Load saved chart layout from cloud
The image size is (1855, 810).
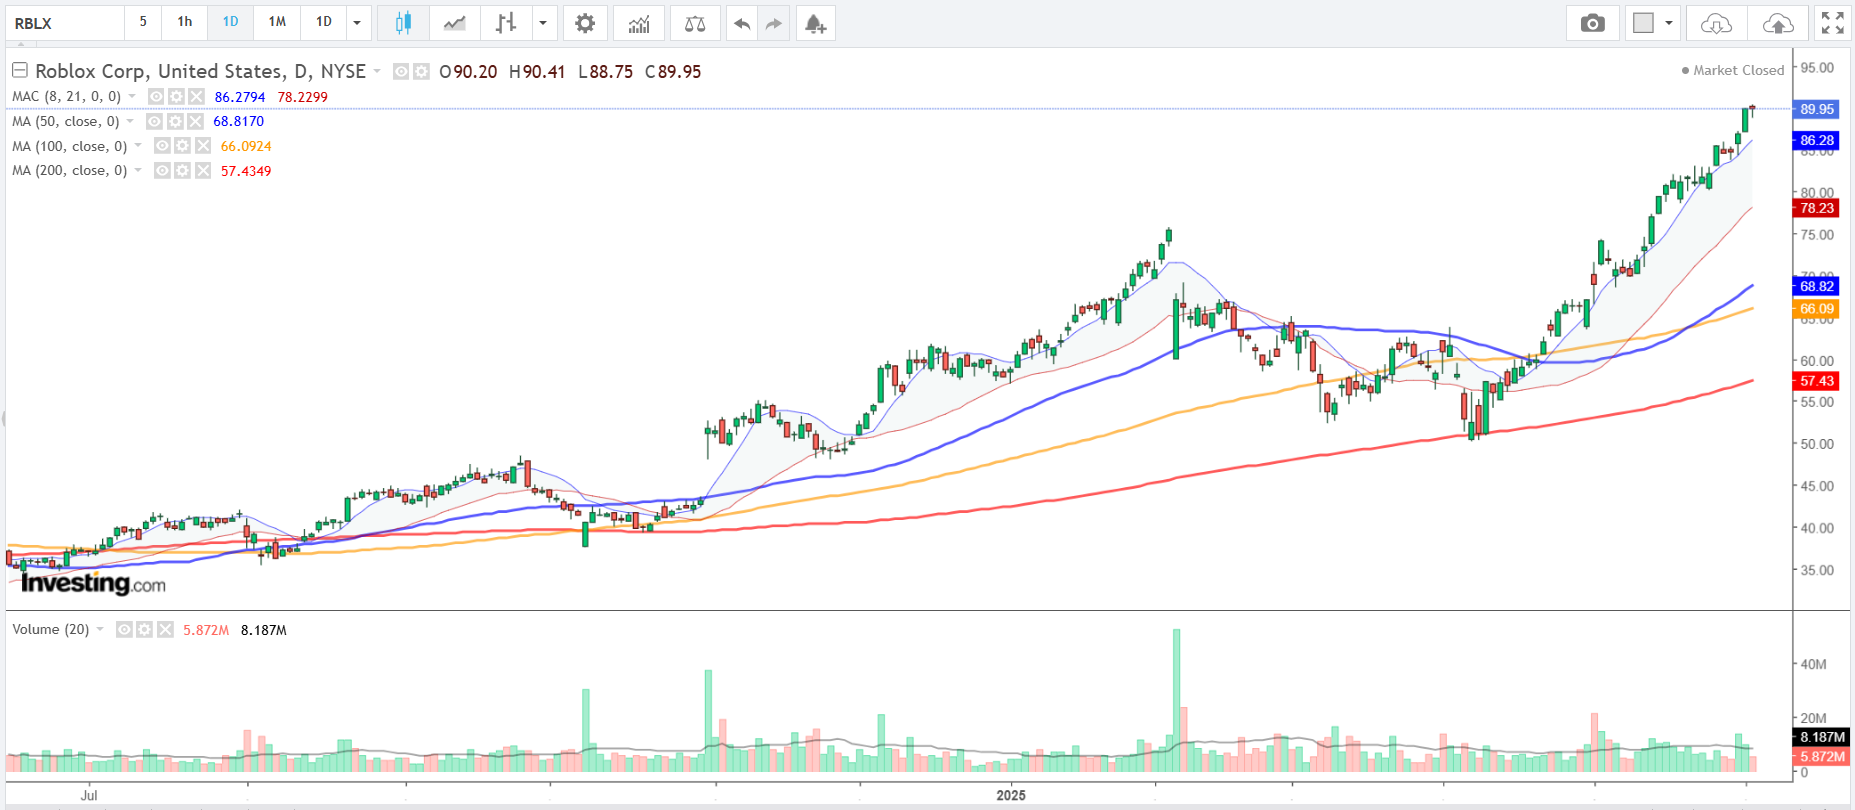coord(1716,23)
